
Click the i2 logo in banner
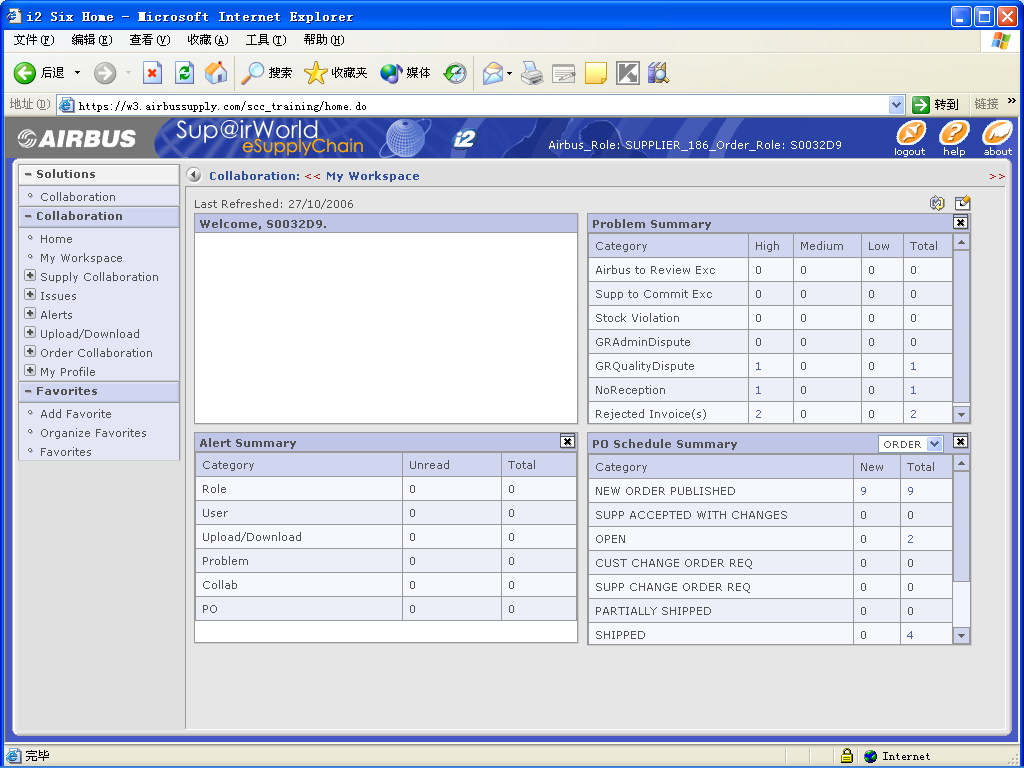click(x=464, y=138)
